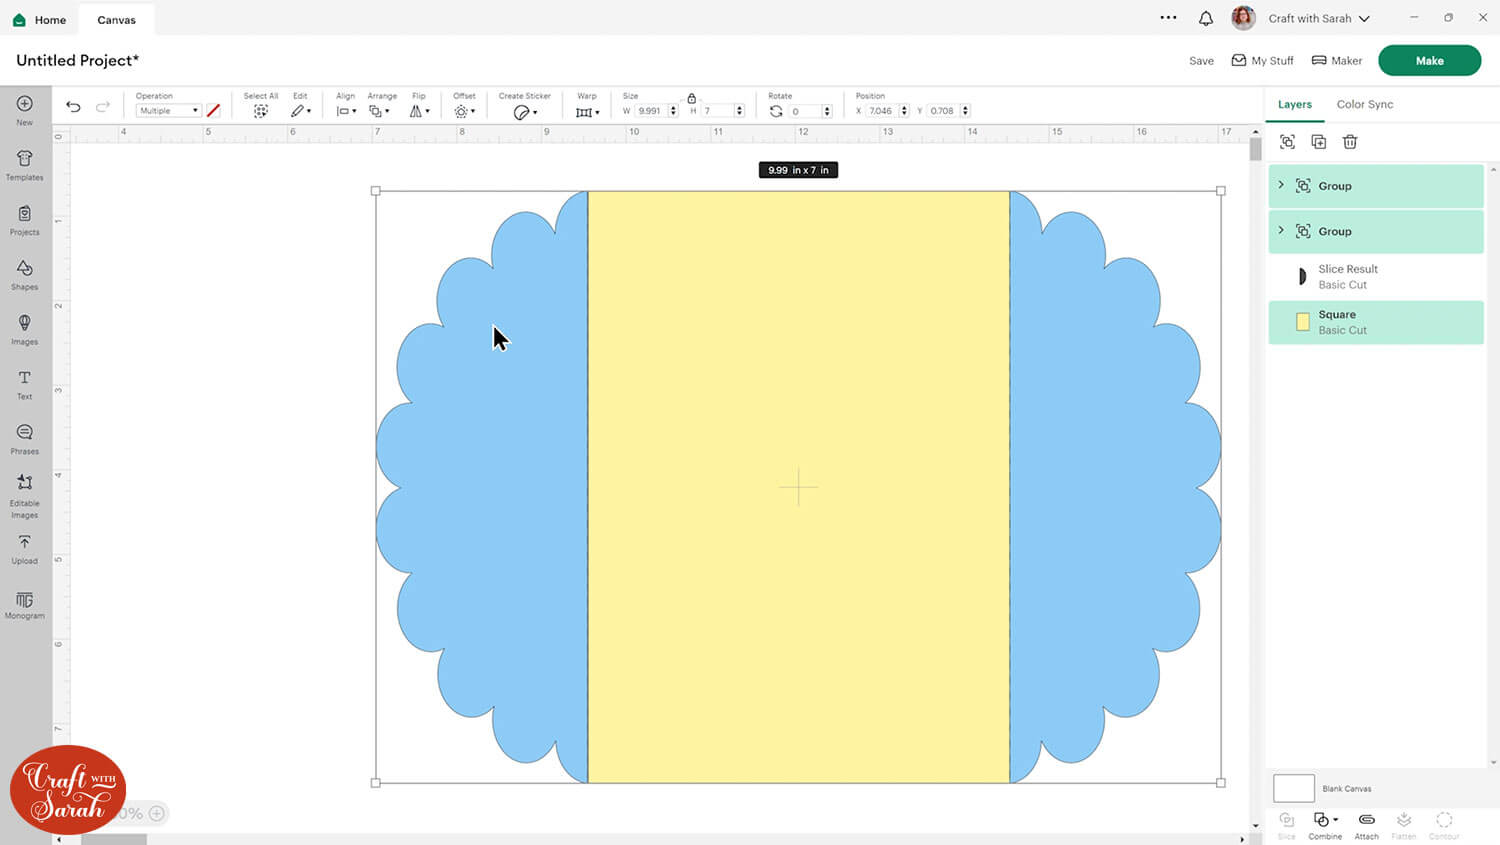Click the green Make button

tap(1429, 60)
